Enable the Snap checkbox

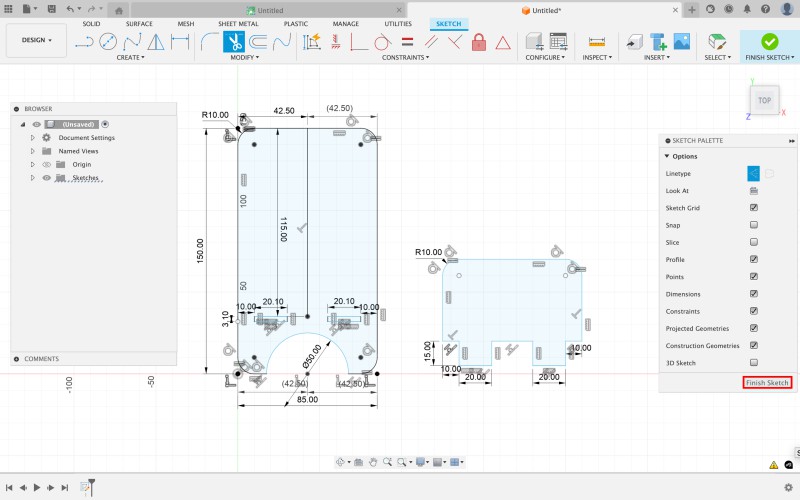754,225
